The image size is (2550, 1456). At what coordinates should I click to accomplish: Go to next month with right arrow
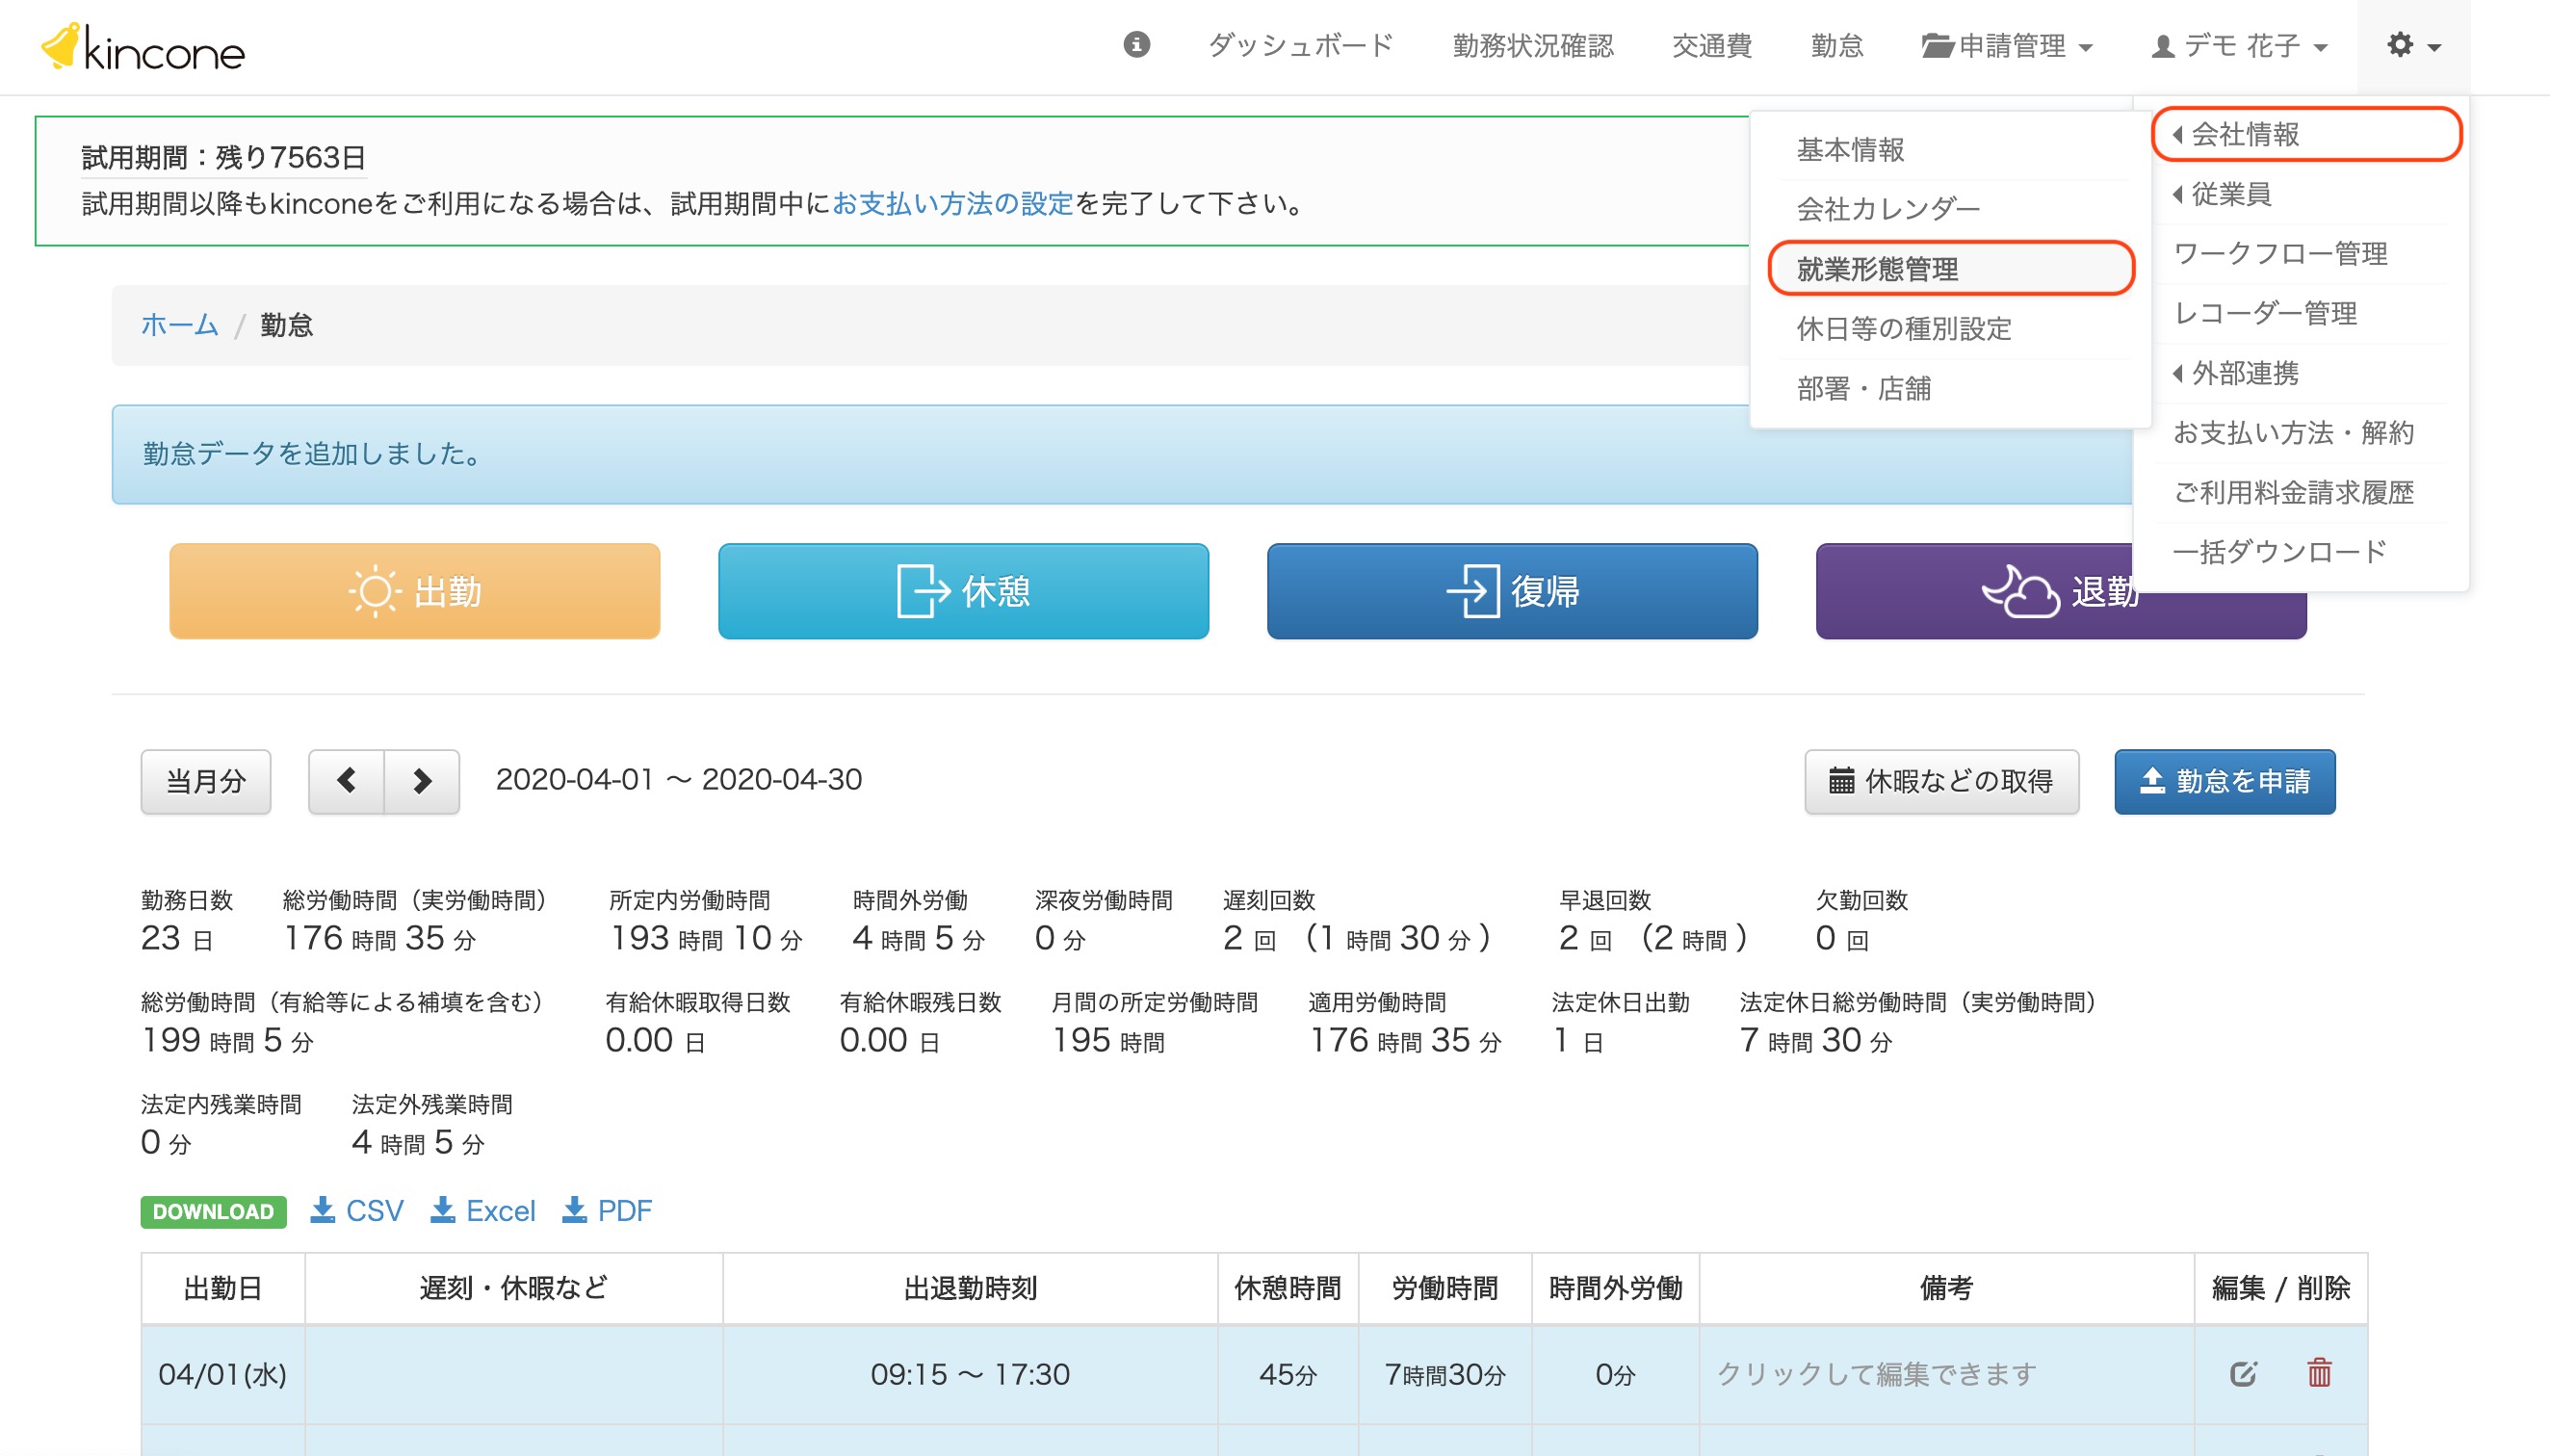point(422,781)
